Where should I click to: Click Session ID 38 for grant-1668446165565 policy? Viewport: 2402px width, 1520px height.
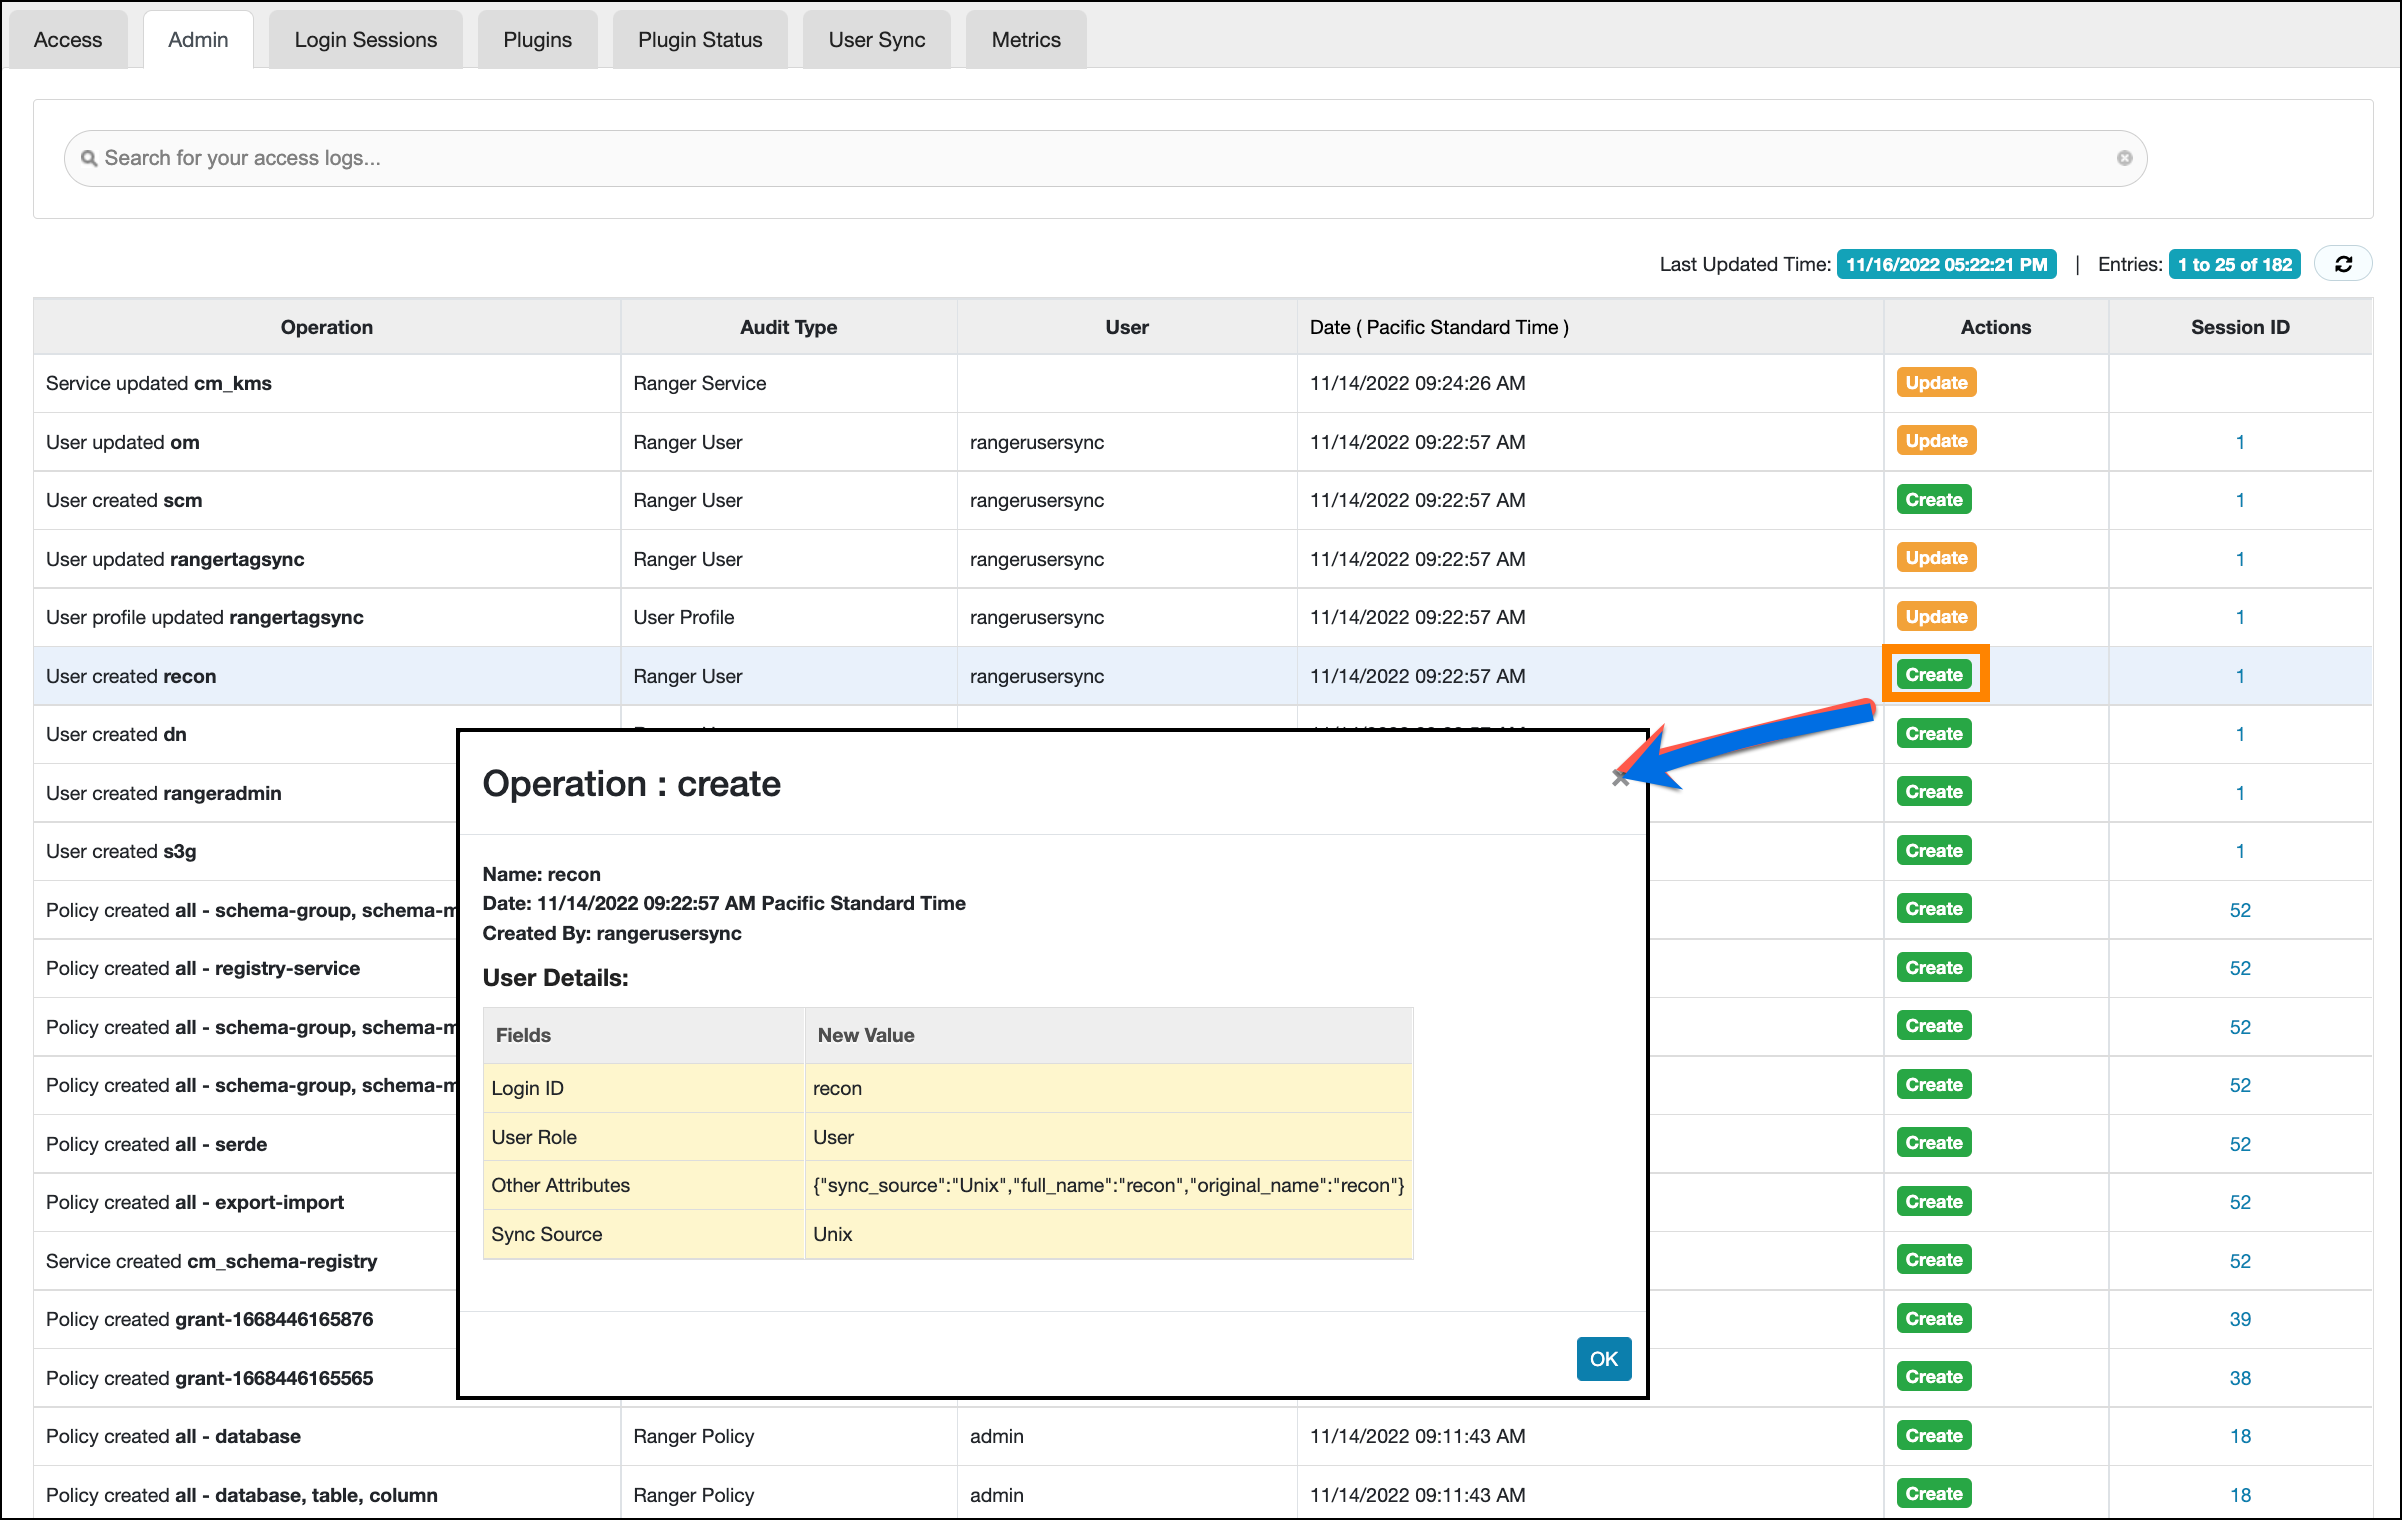(x=2240, y=1378)
